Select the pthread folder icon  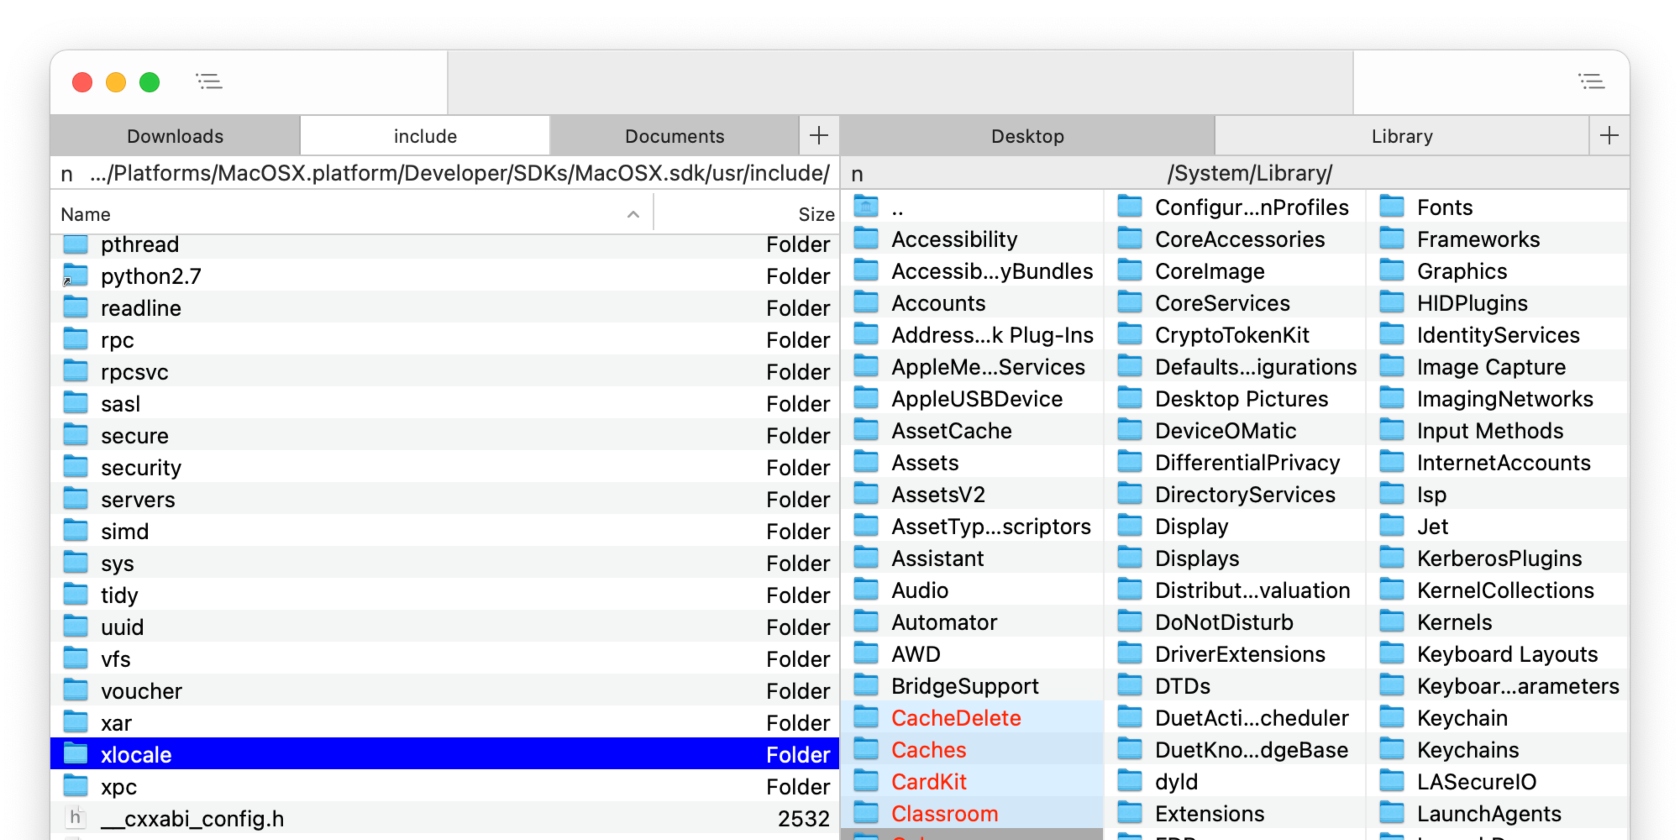[x=76, y=244]
